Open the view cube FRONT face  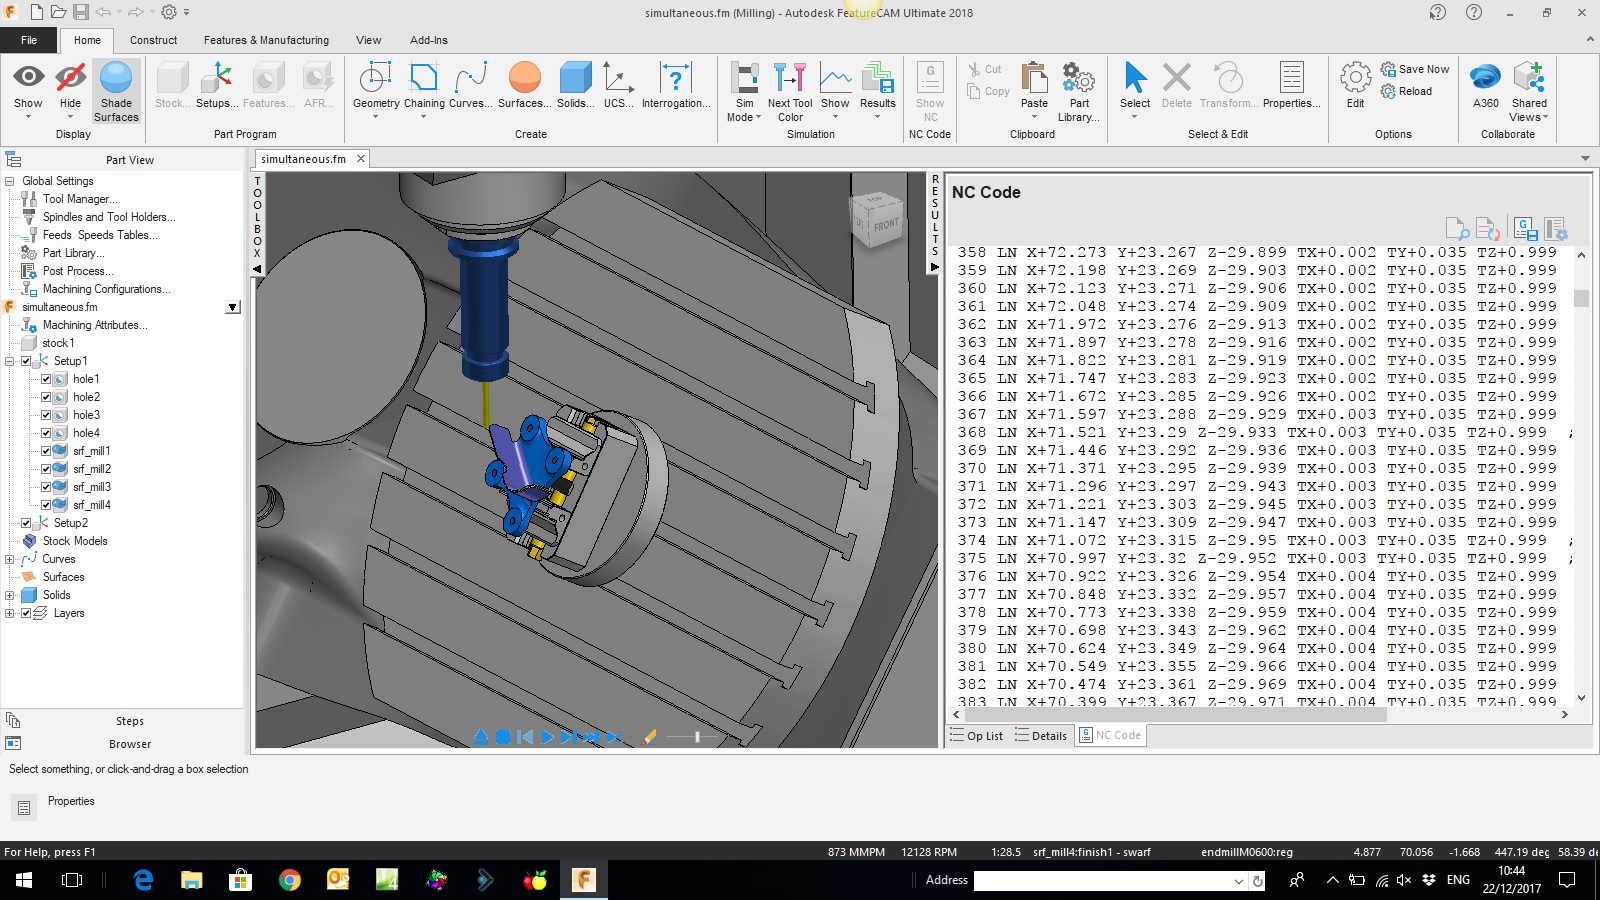tap(886, 224)
